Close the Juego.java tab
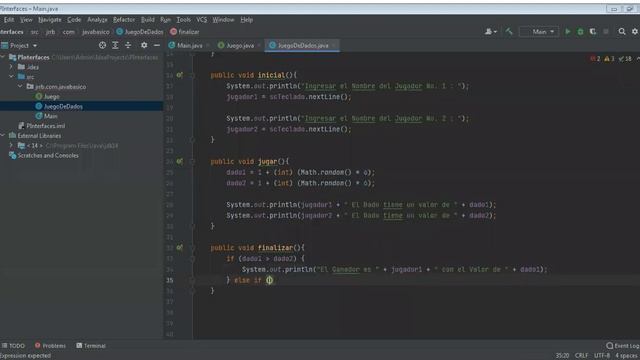 pos(259,45)
